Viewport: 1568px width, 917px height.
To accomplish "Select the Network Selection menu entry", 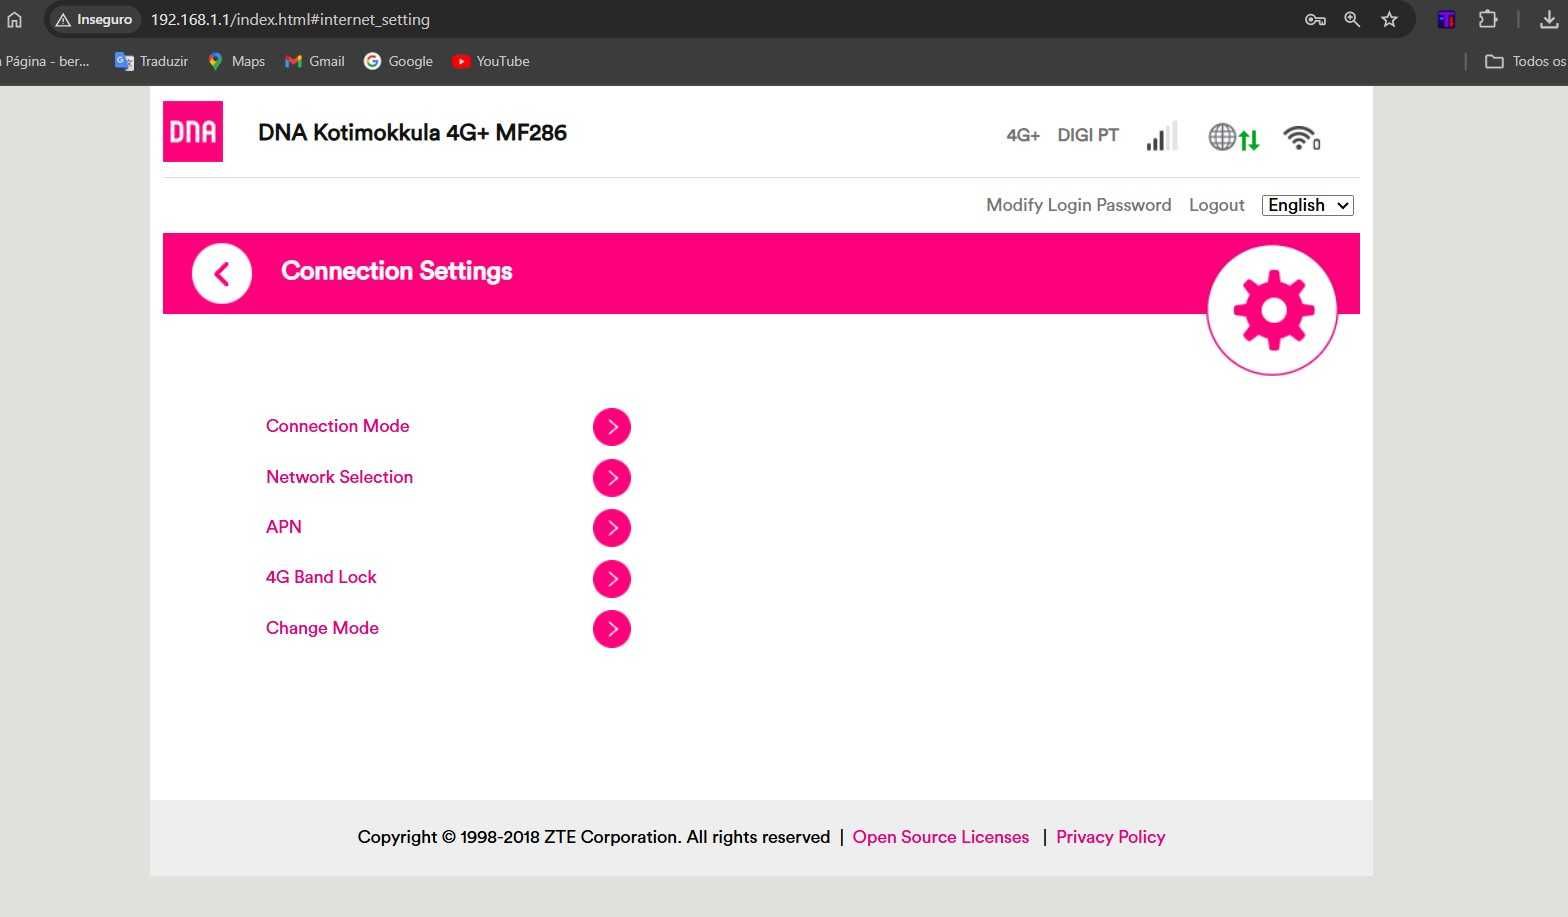I will point(339,477).
